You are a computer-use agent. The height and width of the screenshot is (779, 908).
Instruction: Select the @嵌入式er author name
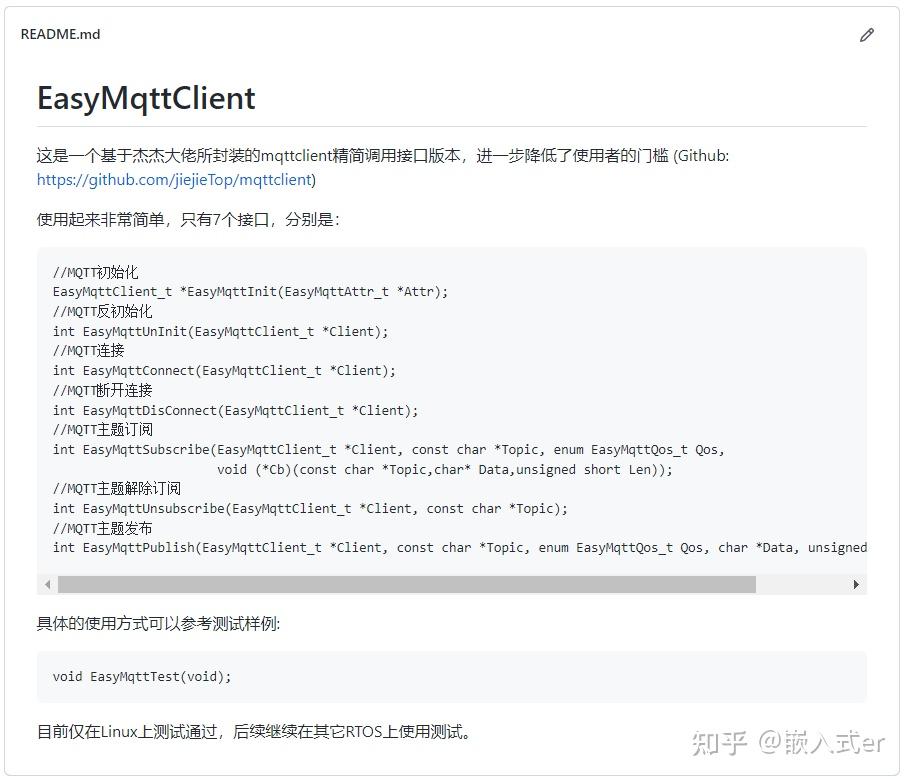click(820, 743)
